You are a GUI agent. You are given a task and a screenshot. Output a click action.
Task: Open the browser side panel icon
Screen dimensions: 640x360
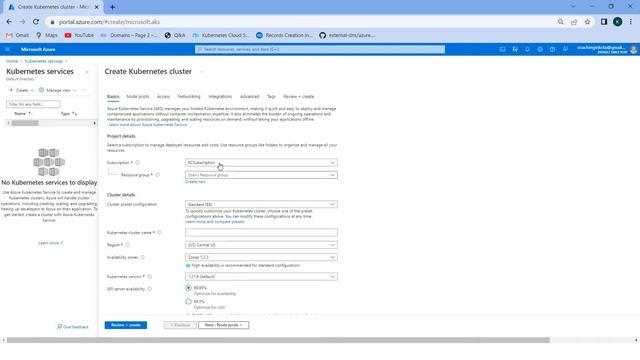pos(604,22)
